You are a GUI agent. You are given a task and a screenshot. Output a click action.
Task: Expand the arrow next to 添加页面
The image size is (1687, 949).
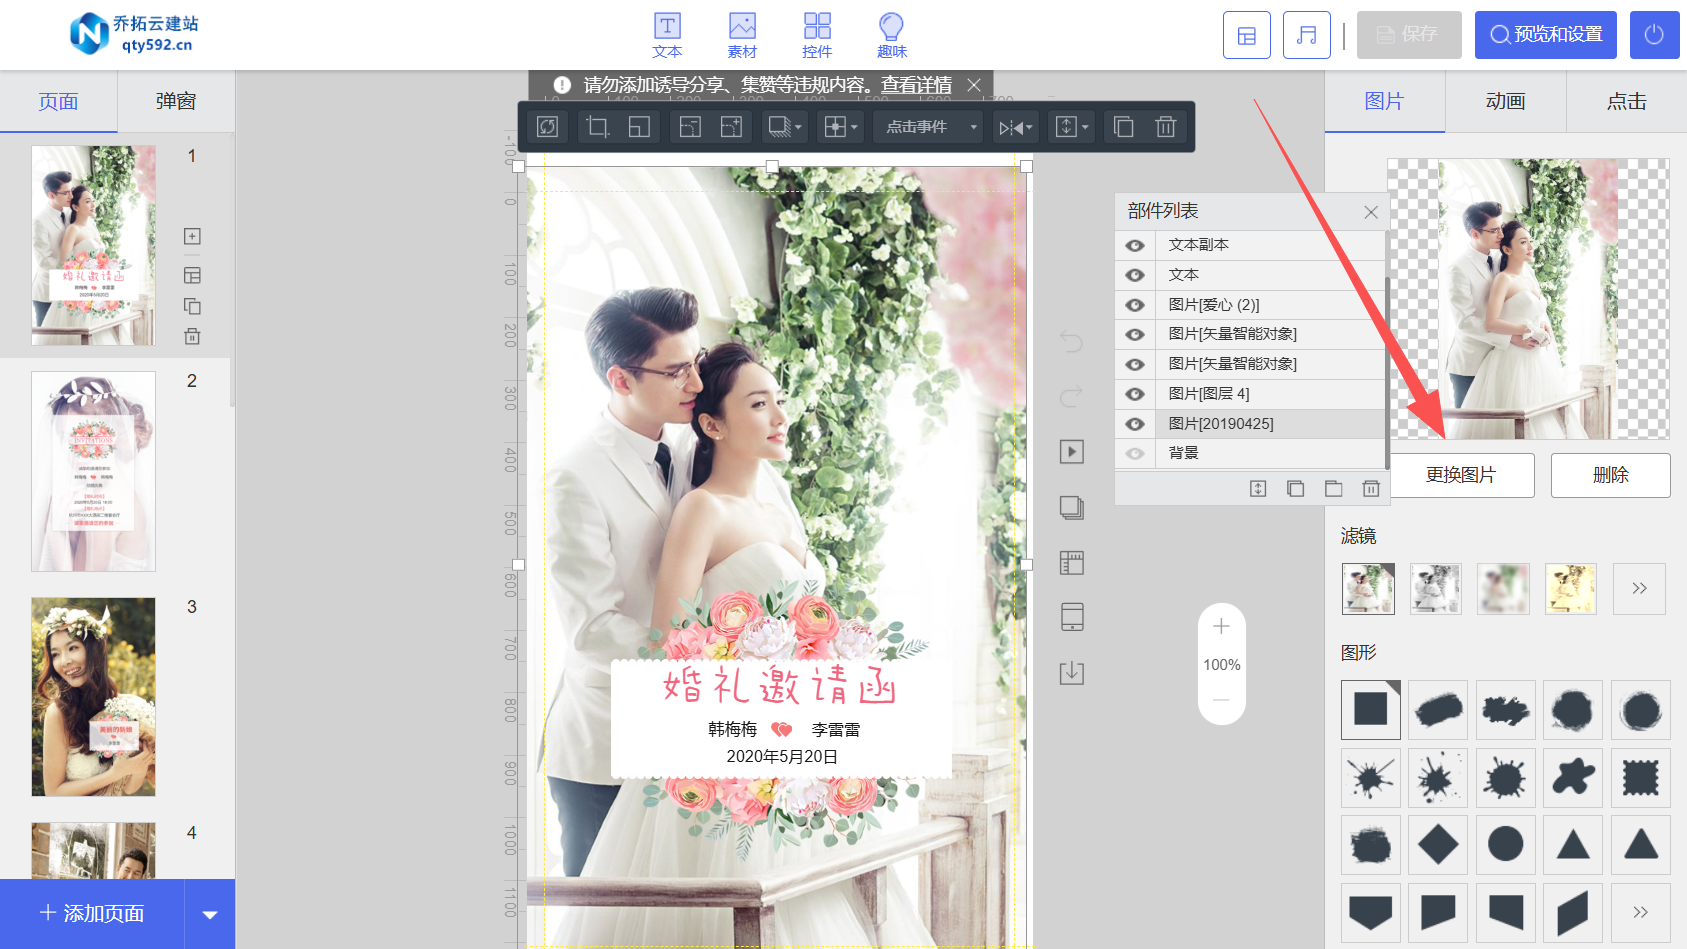point(210,914)
